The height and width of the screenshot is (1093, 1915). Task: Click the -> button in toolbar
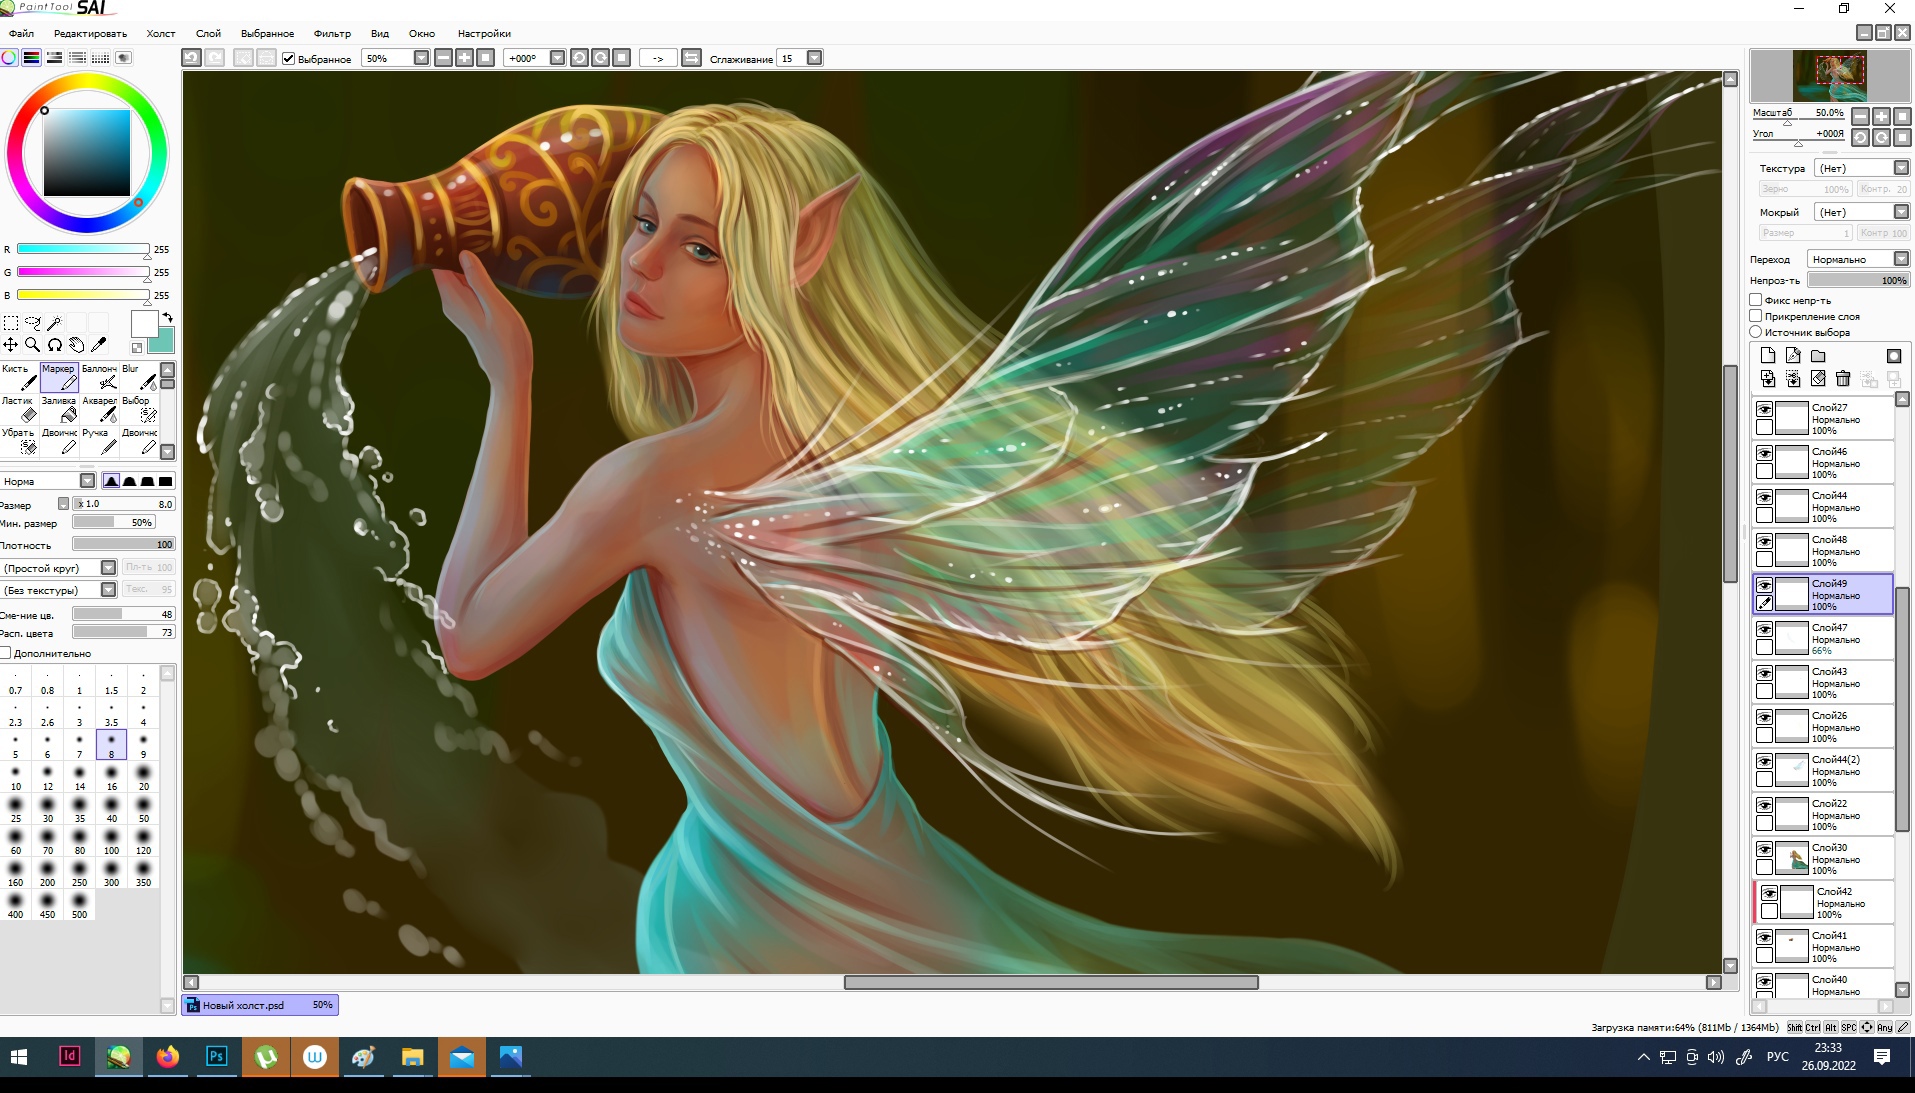(x=658, y=58)
